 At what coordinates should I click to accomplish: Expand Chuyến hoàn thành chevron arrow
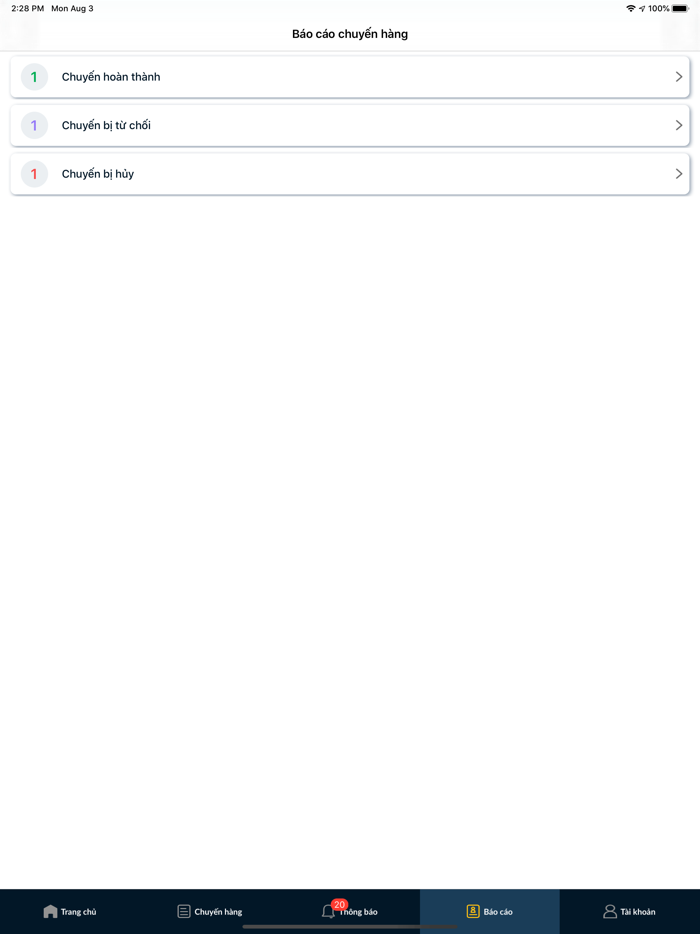[x=679, y=77]
